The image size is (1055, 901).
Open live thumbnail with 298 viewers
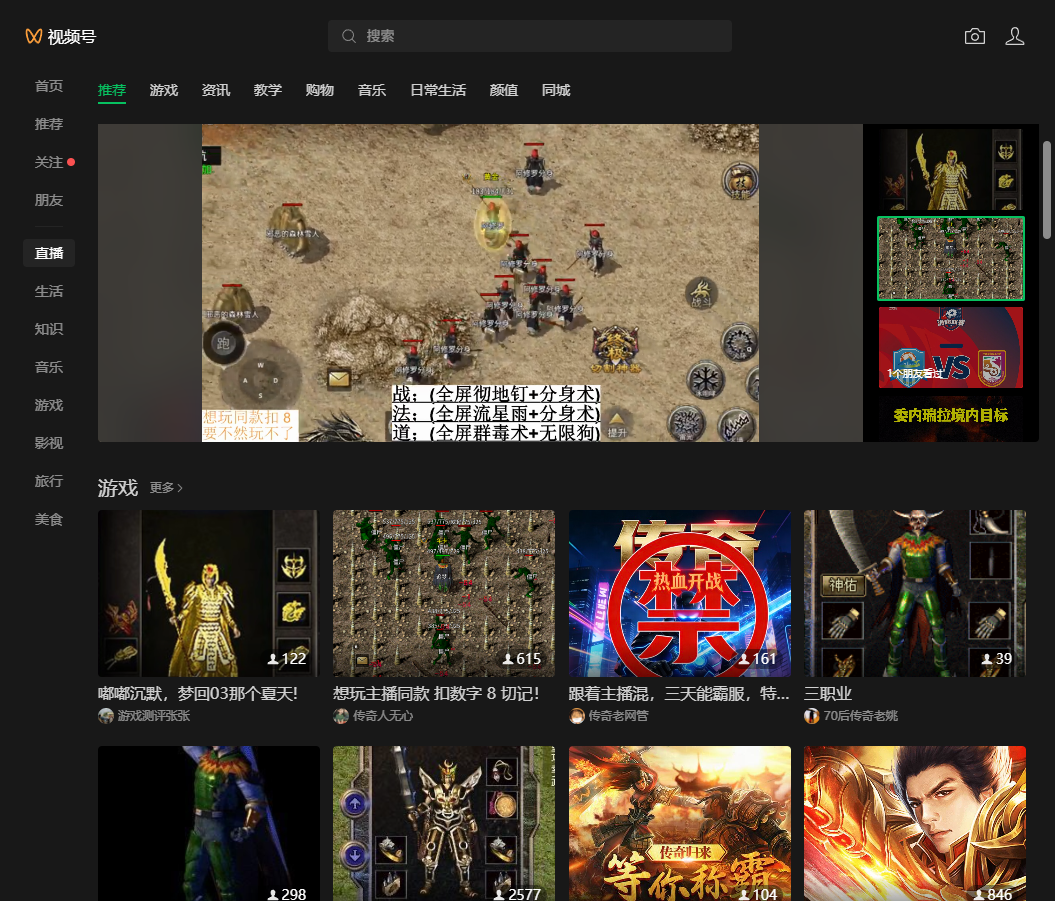pyautogui.click(x=209, y=823)
